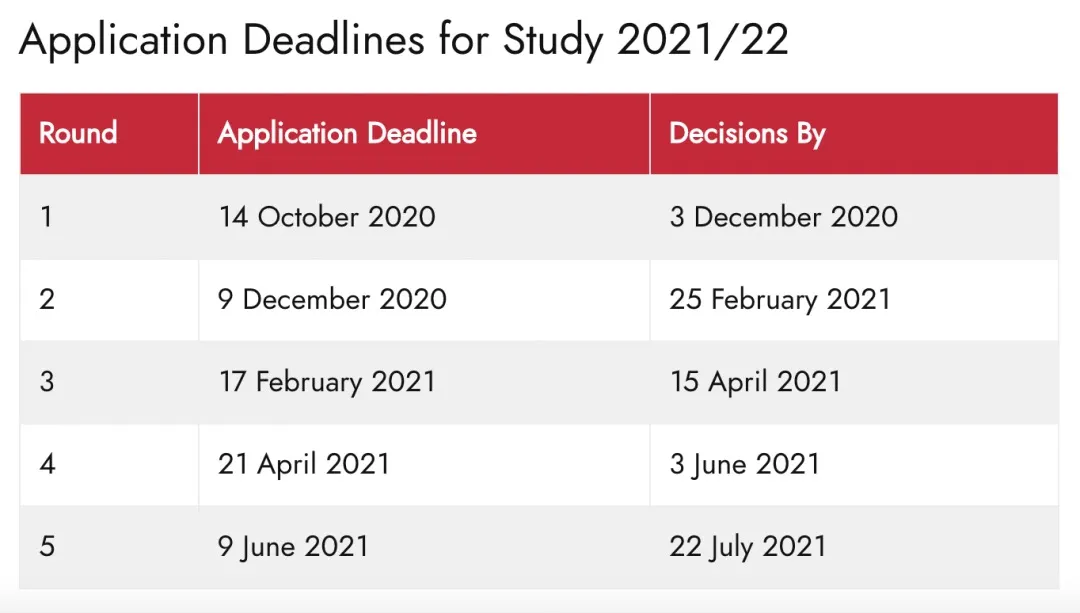This screenshot has width=1080, height=613.
Task: Select the round number 3 cell
Action: 47,381
